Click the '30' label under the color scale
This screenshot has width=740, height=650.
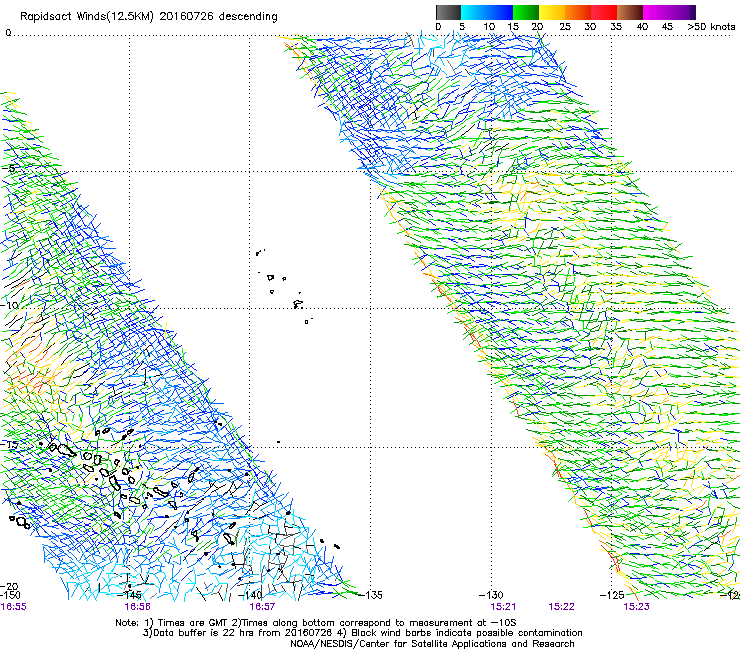[x=590, y=26]
